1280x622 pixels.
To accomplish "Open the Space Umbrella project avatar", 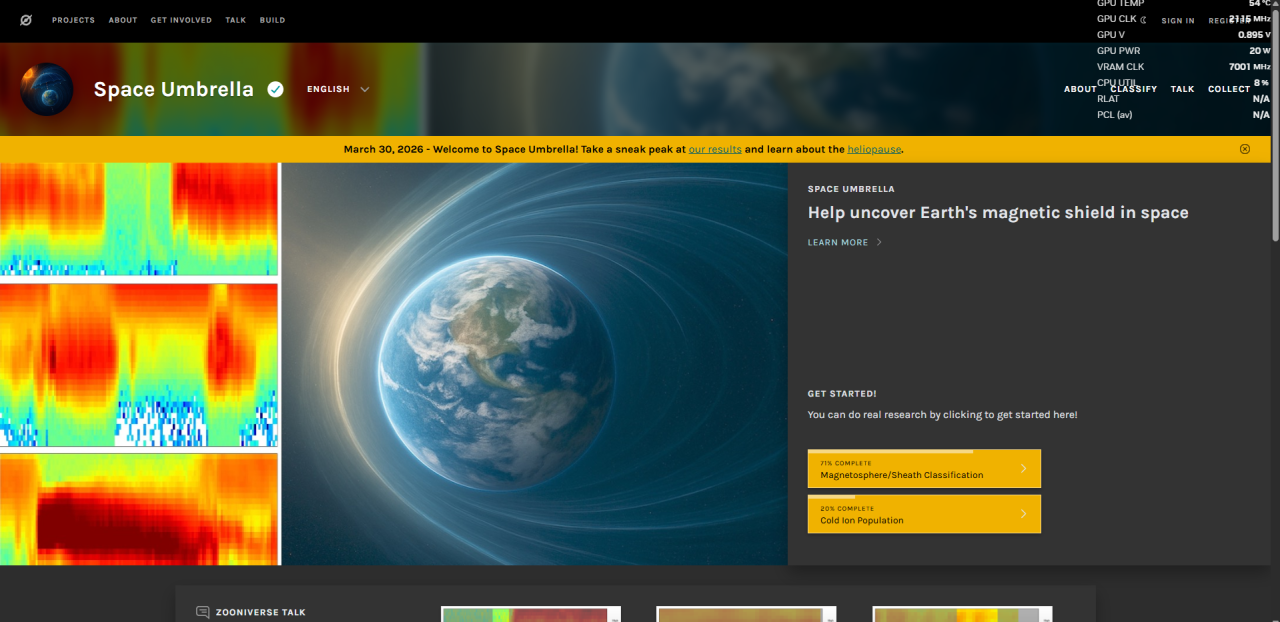I will click(x=47, y=89).
